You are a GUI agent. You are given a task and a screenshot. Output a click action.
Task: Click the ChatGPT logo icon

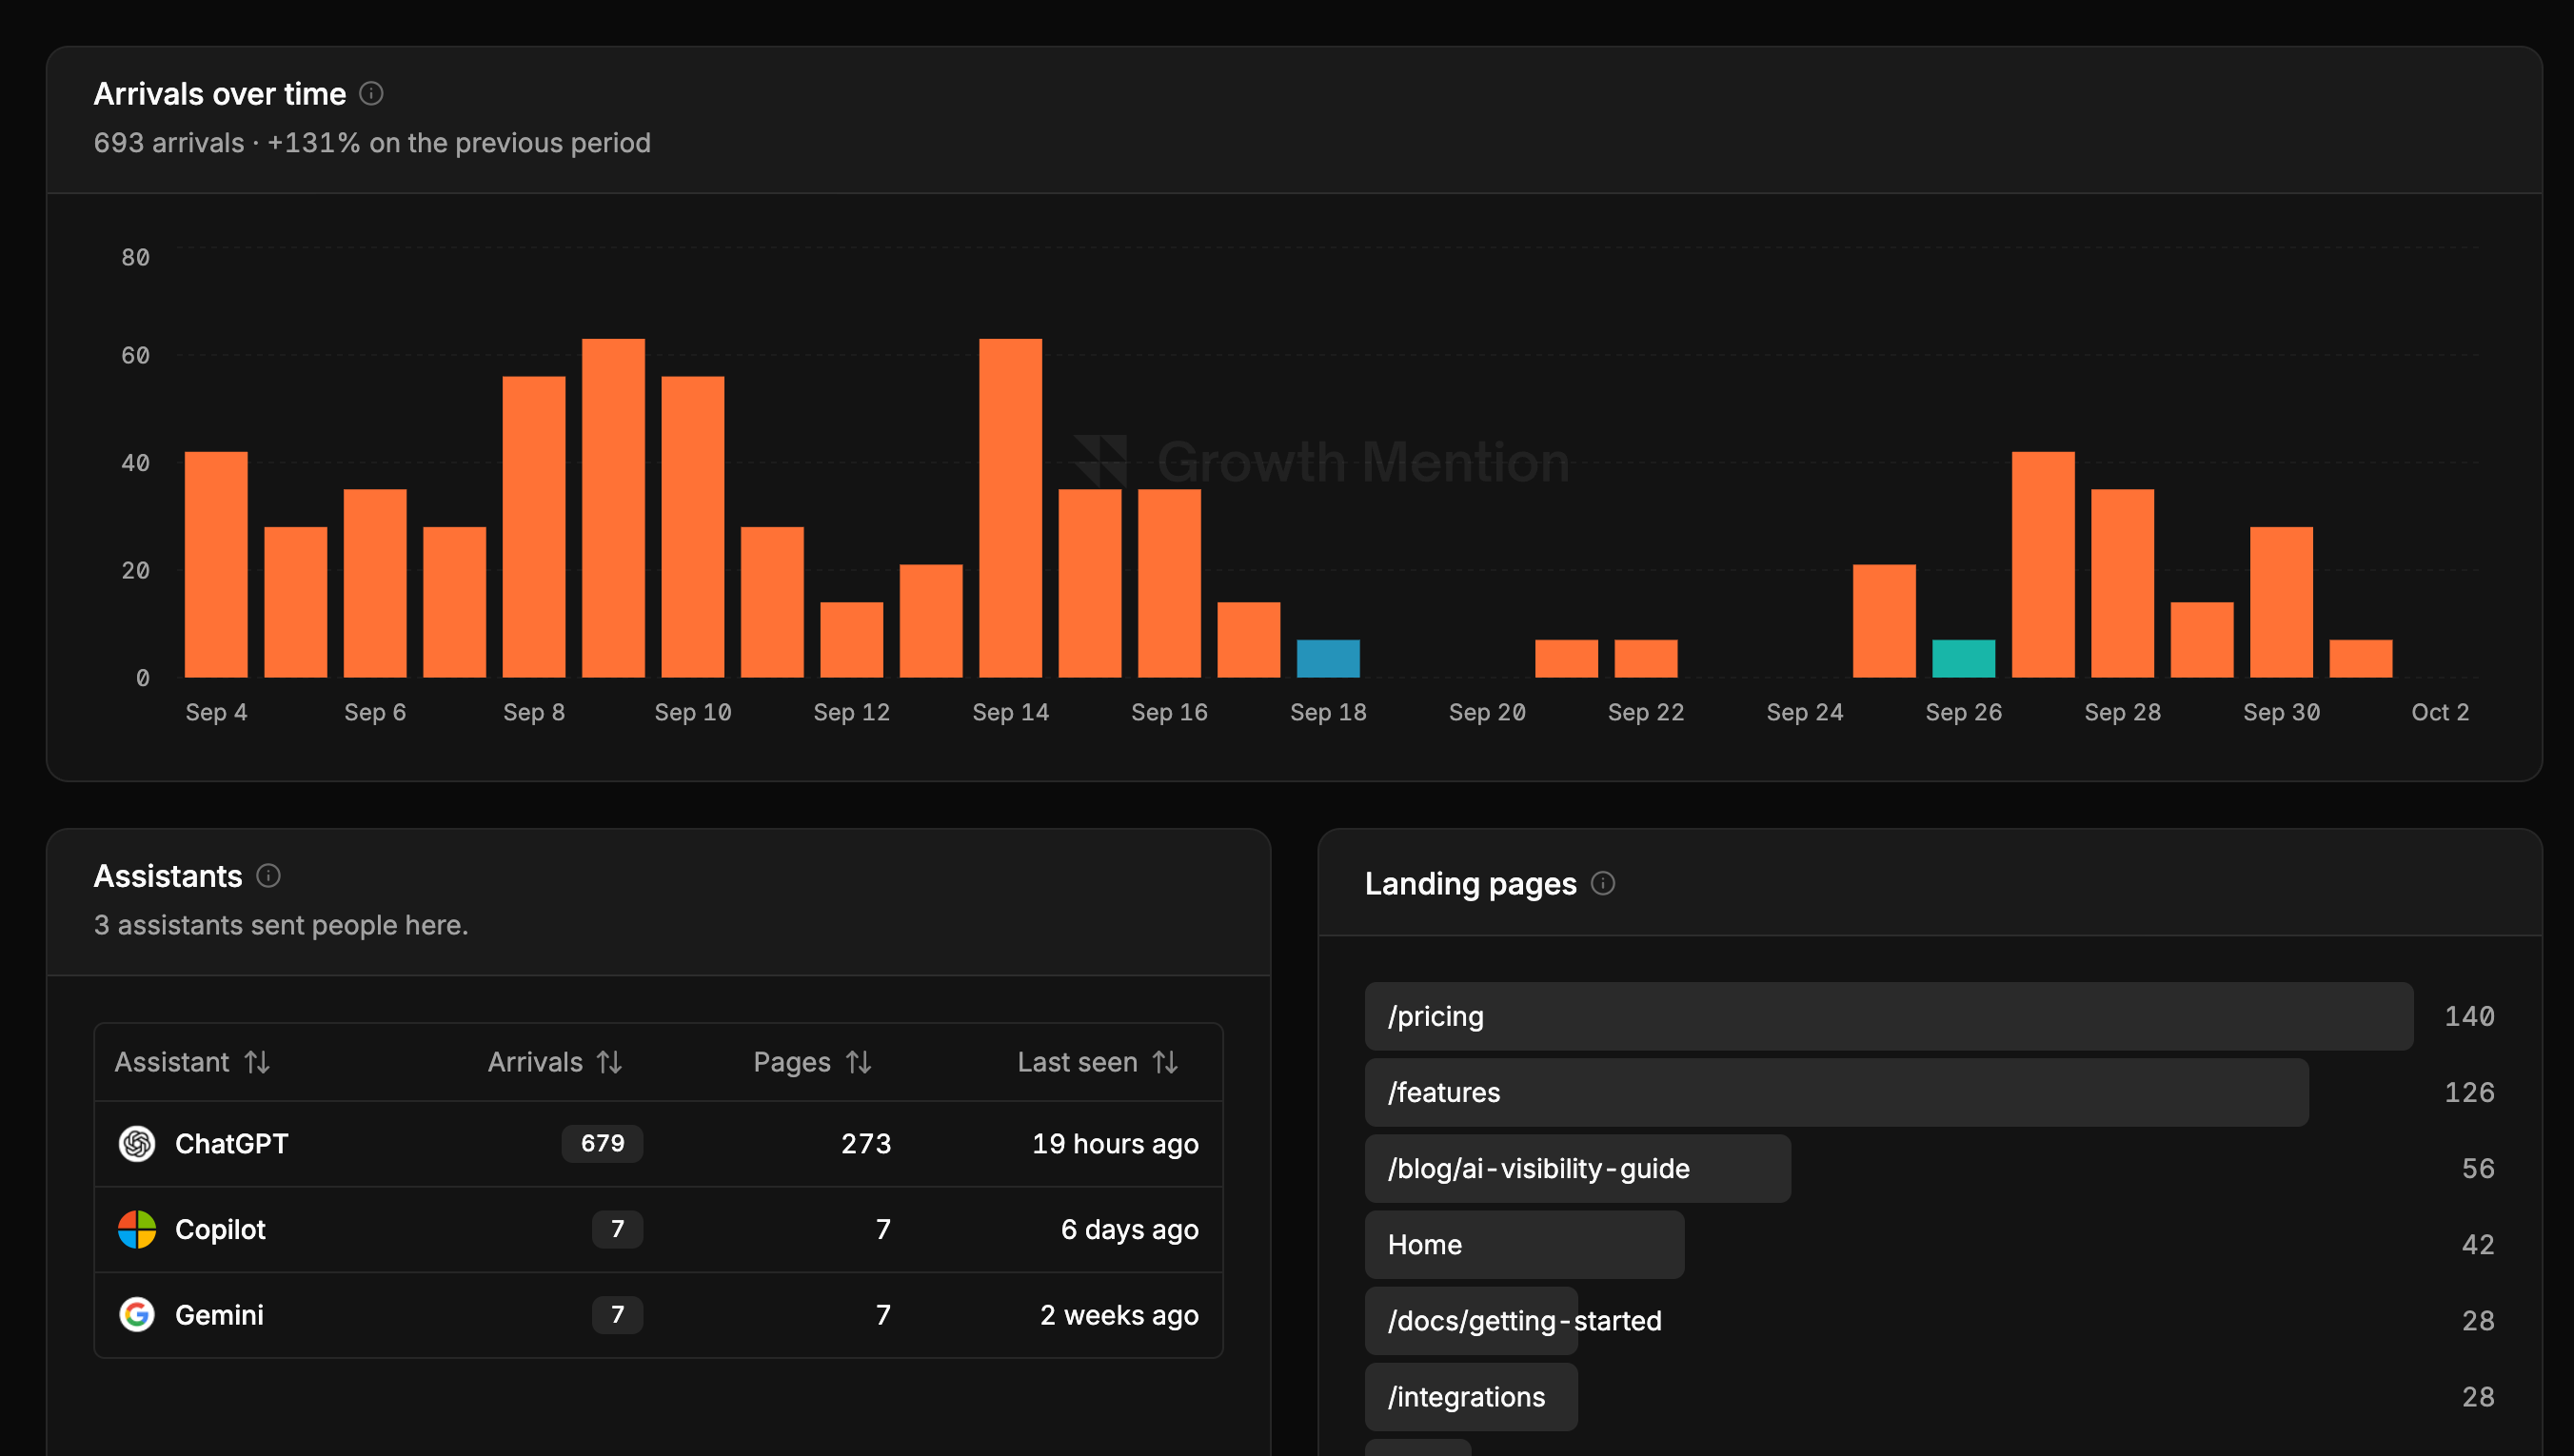pyautogui.click(x=137, y=1143)
